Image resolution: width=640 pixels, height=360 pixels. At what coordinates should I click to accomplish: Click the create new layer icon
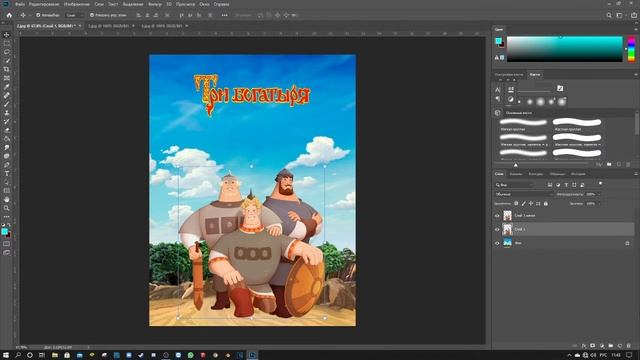[x=620, y=346]
